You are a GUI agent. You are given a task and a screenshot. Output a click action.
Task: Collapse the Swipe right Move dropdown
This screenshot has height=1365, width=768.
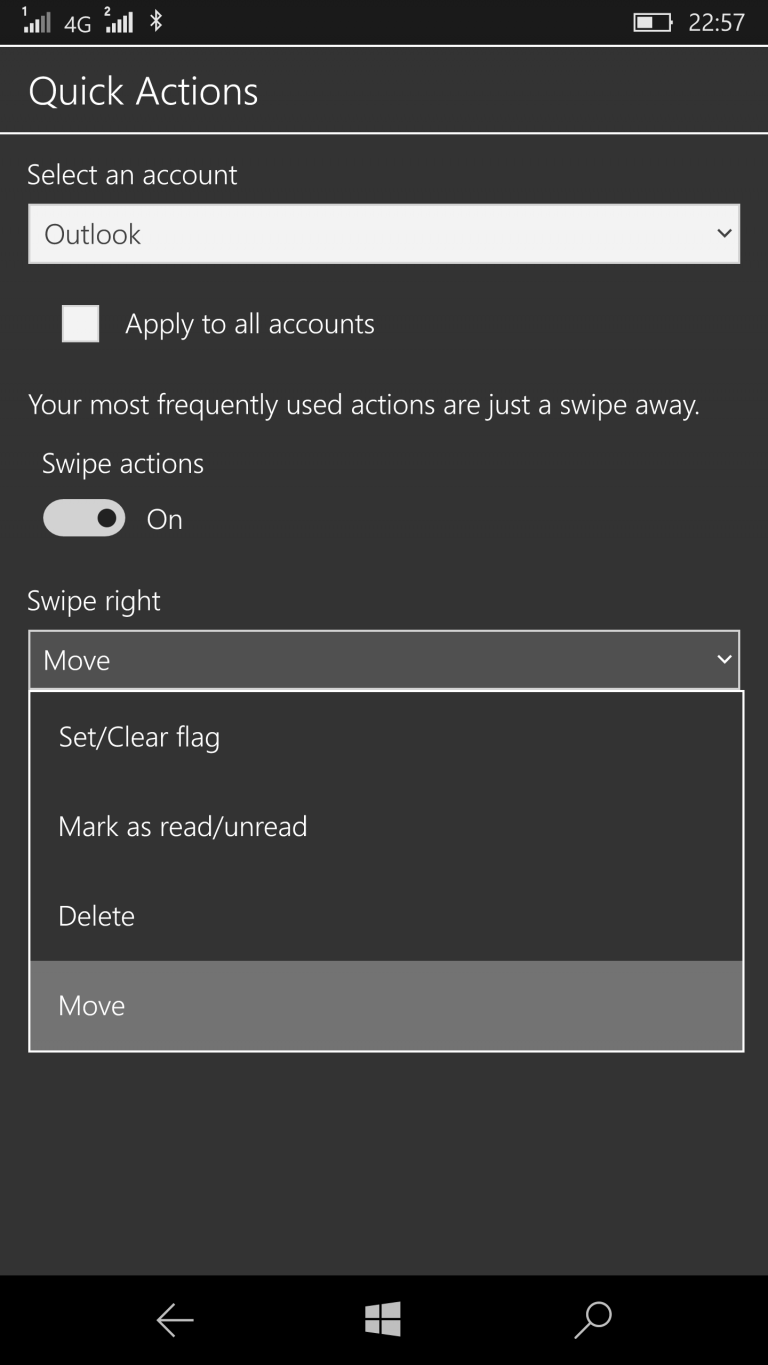coord(384,660)
